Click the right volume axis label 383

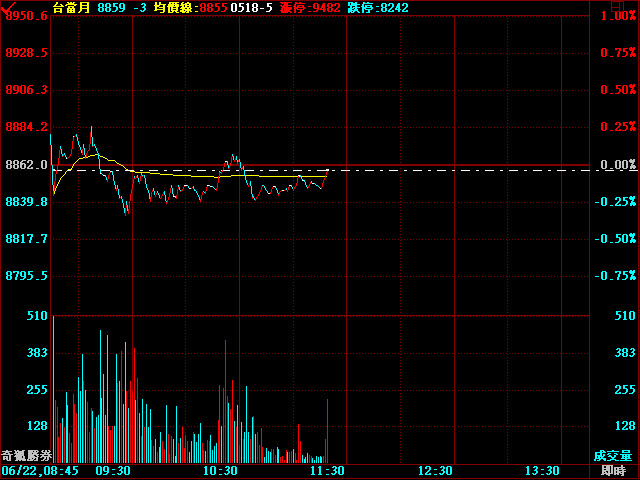click(625, 353)
